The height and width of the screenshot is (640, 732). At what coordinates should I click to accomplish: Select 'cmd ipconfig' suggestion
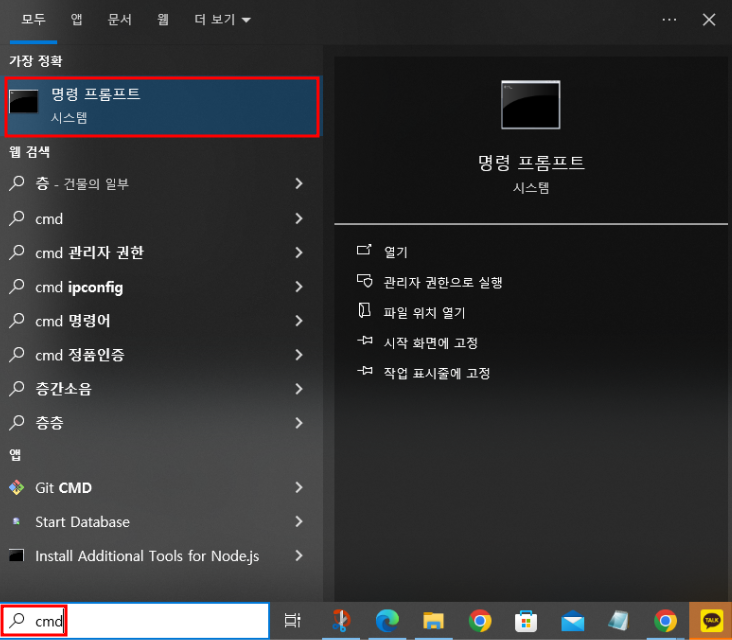(x=161, y=287)
